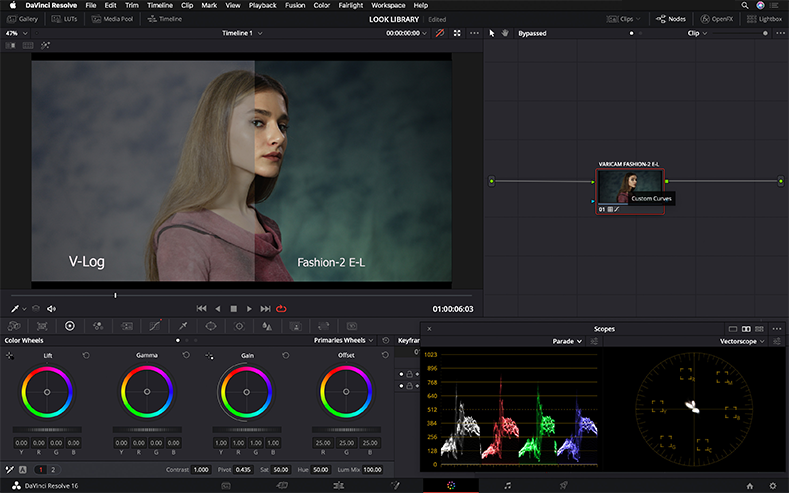The image size is (789, 493).
Task: Open Project Settings gear icon
Action: pos(773,486)
